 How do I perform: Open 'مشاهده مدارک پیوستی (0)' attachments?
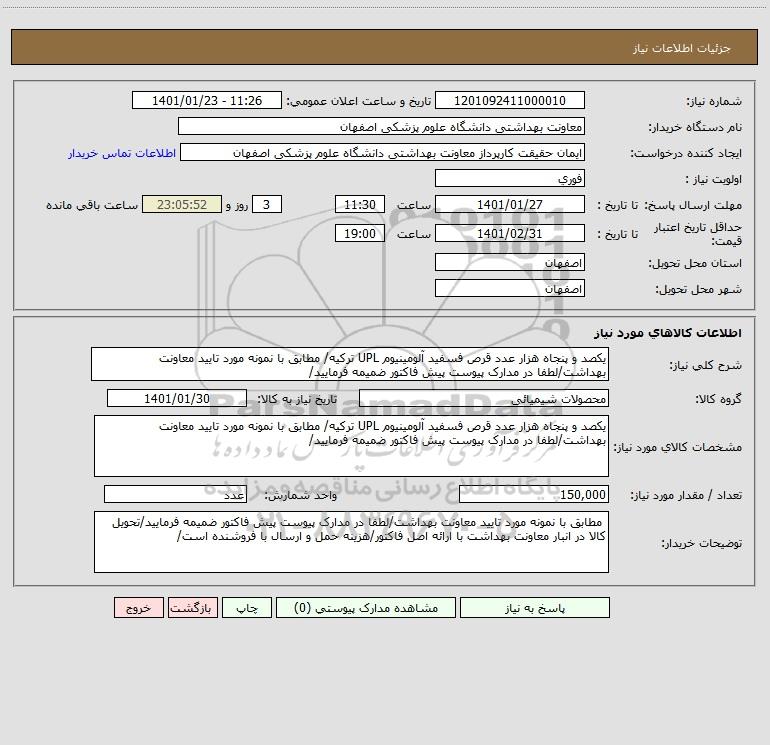366,608
